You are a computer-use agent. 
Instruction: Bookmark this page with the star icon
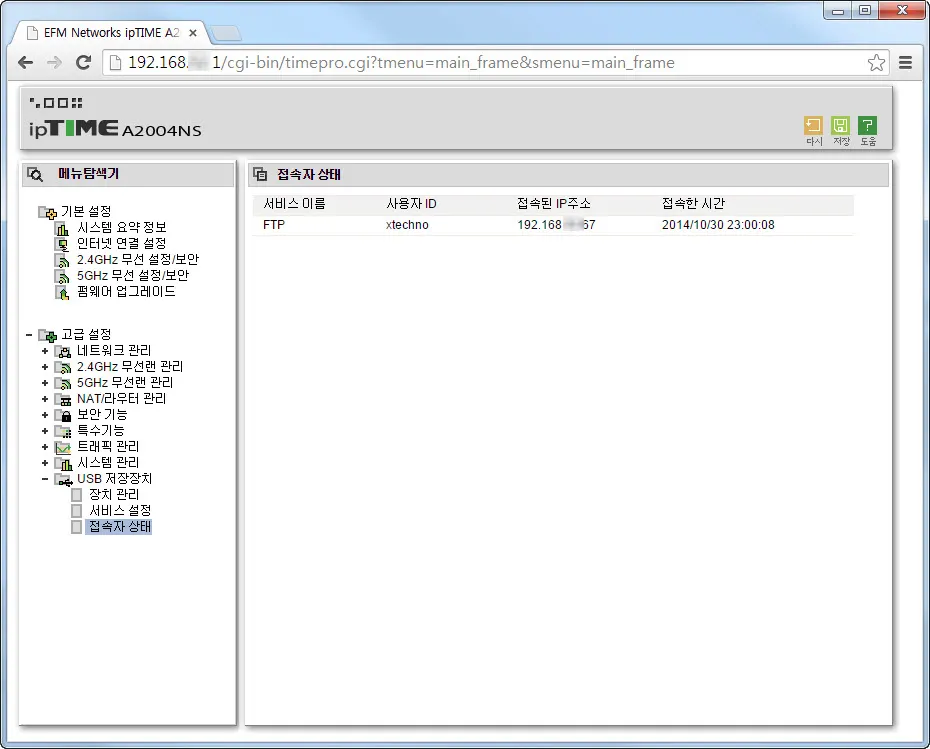[x=876, y=63]
